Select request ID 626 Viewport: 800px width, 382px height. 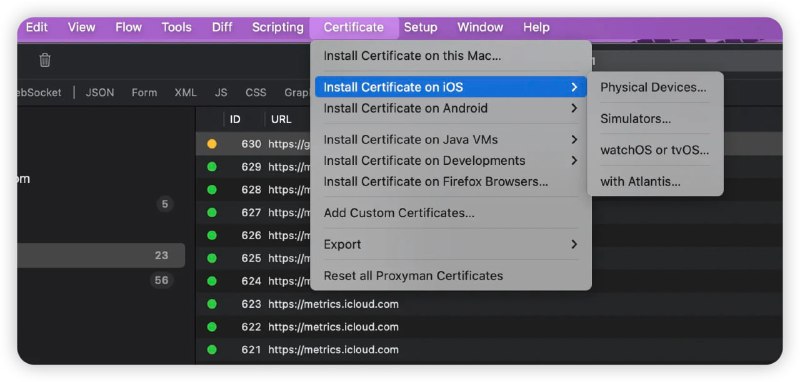click(x=251, y=236)
